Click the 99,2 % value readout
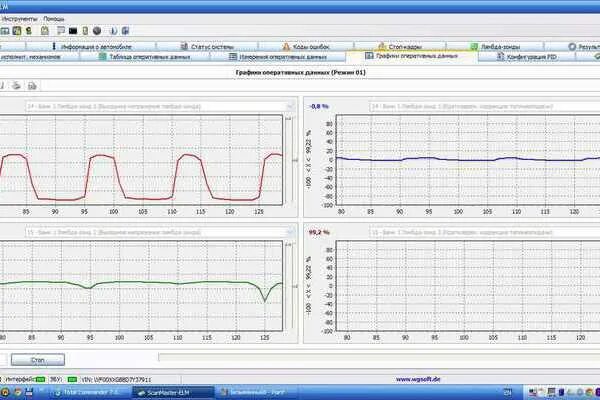The image size is (600, 400). pos(319,232)
